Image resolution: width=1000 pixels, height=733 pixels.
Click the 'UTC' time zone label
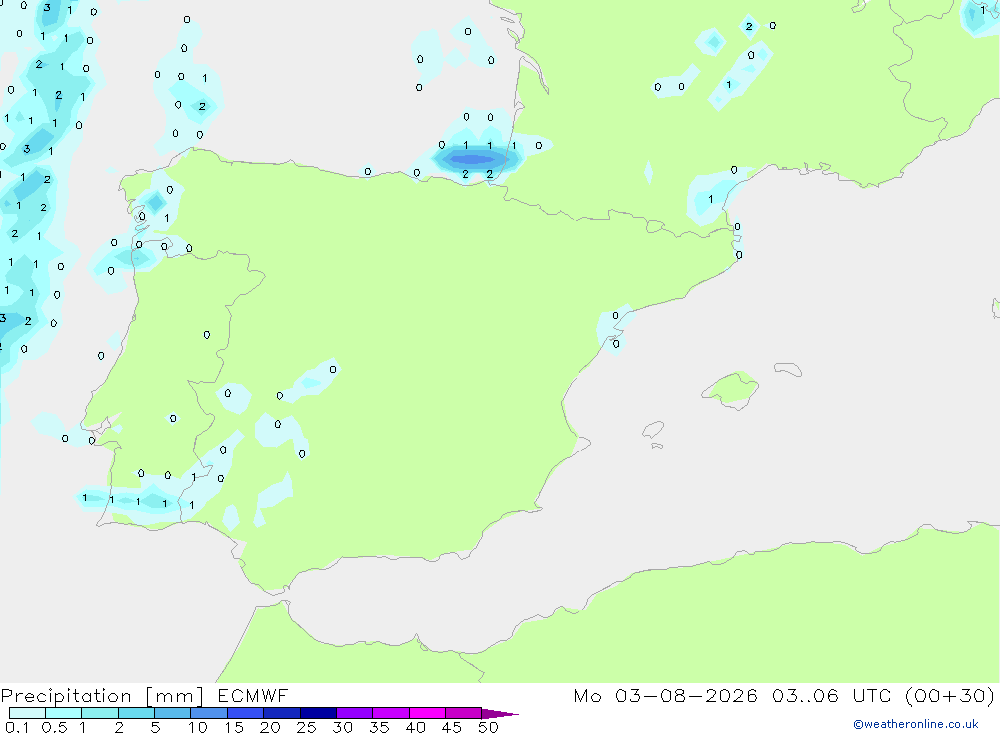[872, 695]
